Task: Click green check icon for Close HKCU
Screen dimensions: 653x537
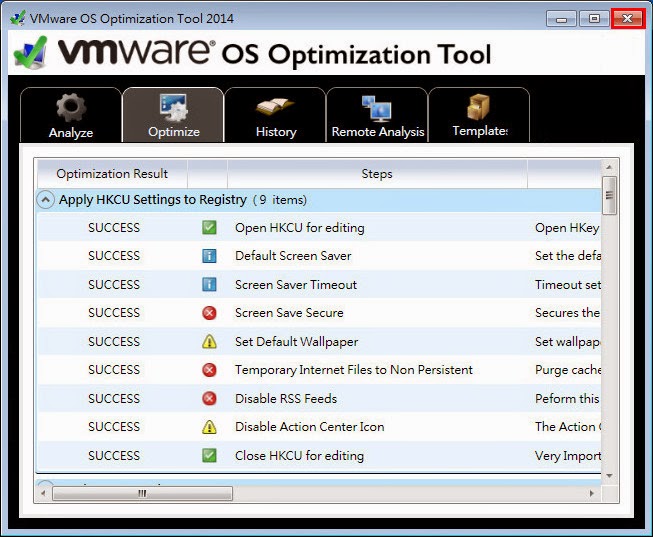Action: [x=209, y=455]
